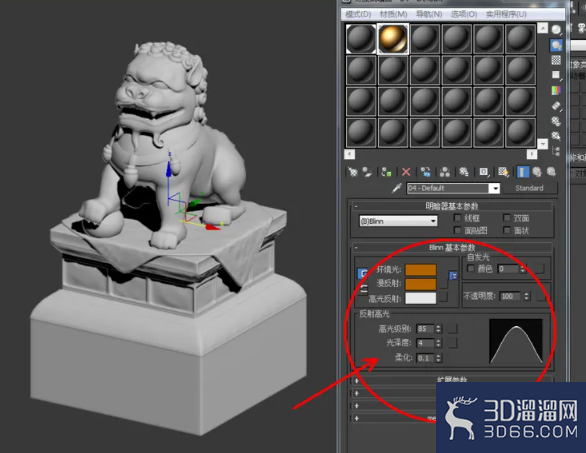The height and width of the screenshot is (453, 586).
Task: Open the Material/Map Navigator icon
Action: click(556, 151)
